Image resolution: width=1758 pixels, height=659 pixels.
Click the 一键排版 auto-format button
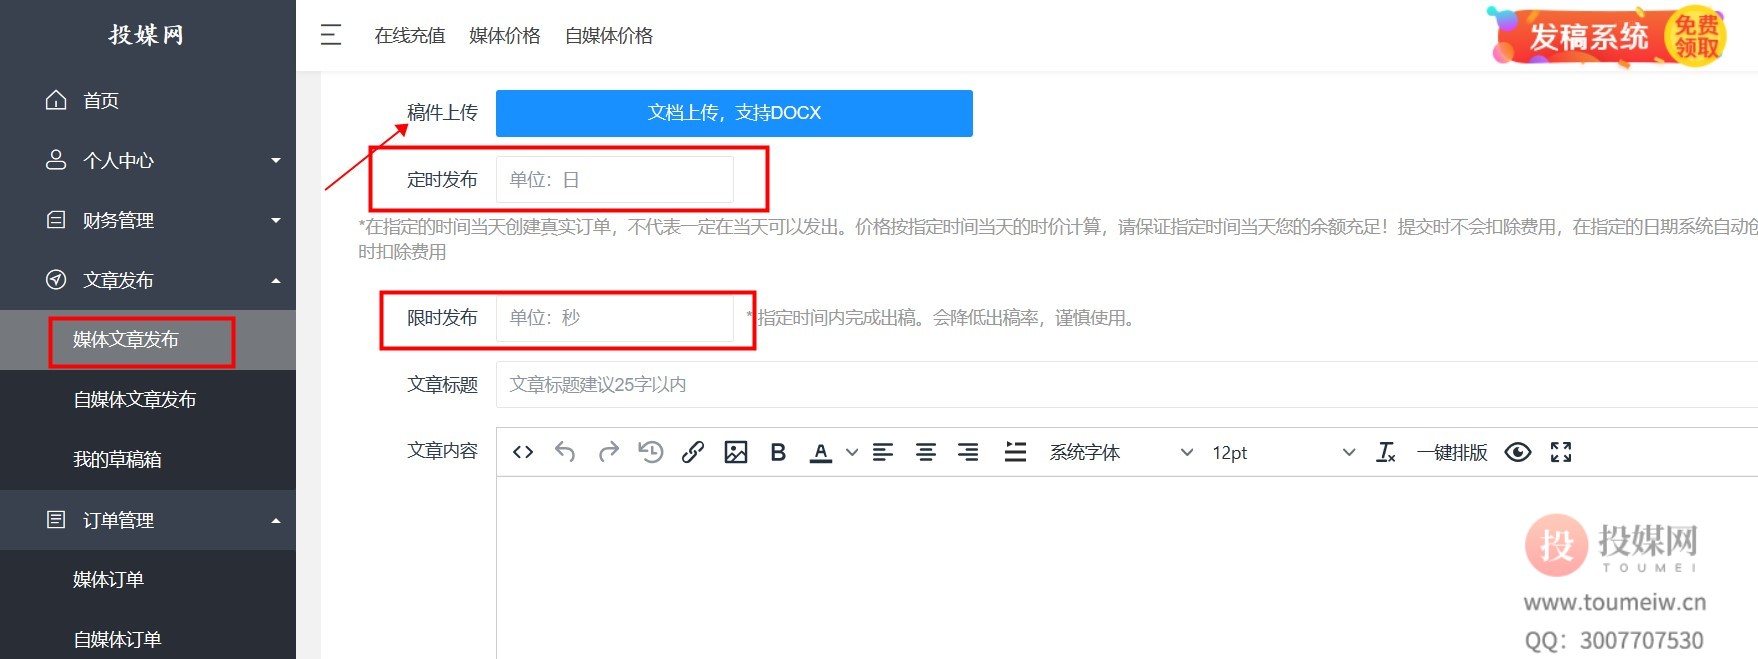pyautogui.click(x=1452, y=453)
